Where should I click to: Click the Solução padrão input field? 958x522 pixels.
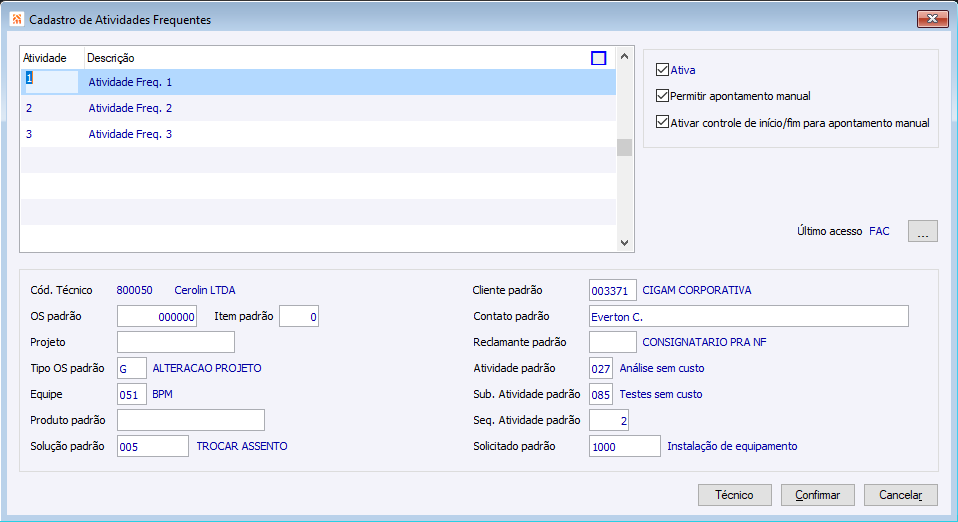click(153, 446)
